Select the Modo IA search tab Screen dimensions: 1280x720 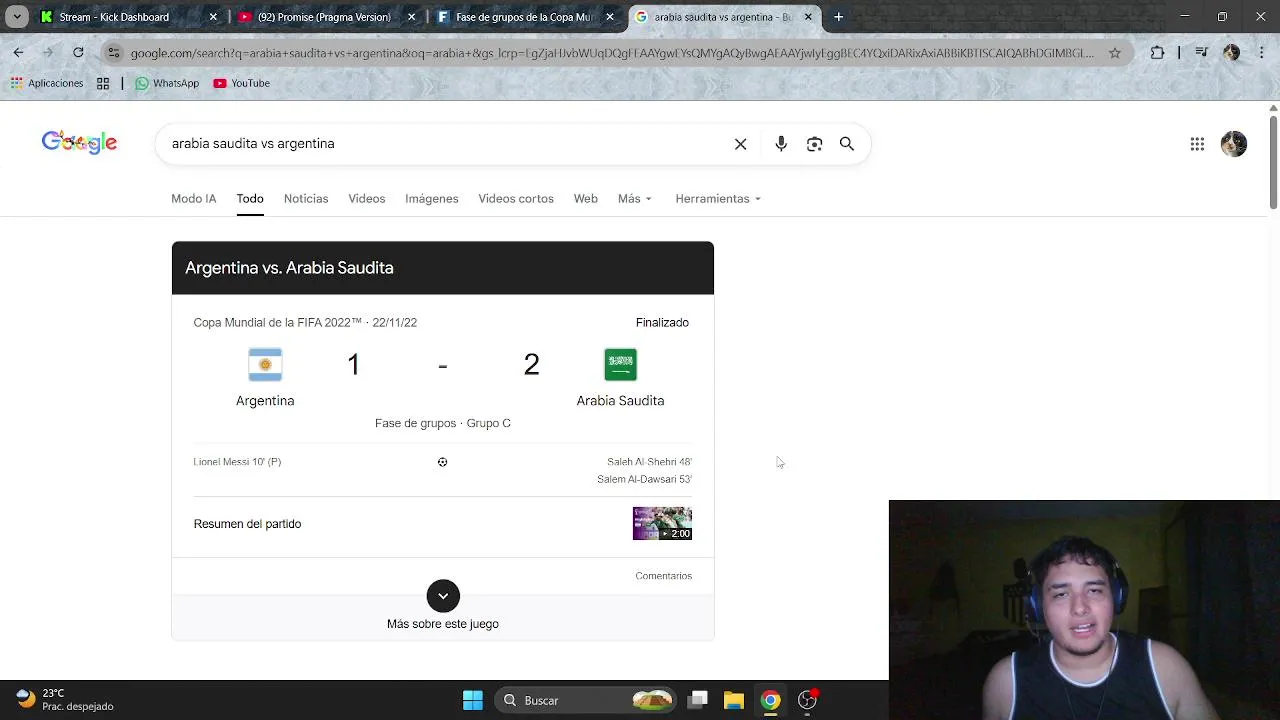click(193, 198)
